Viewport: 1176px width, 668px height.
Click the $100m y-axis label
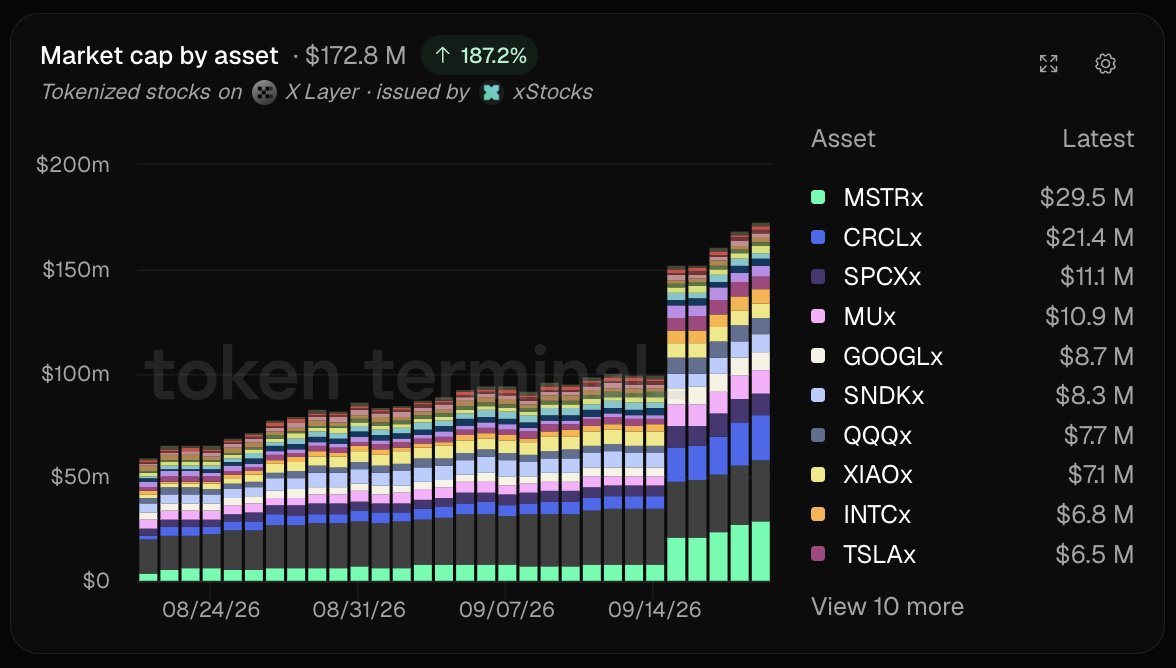[x=75, y=373]
